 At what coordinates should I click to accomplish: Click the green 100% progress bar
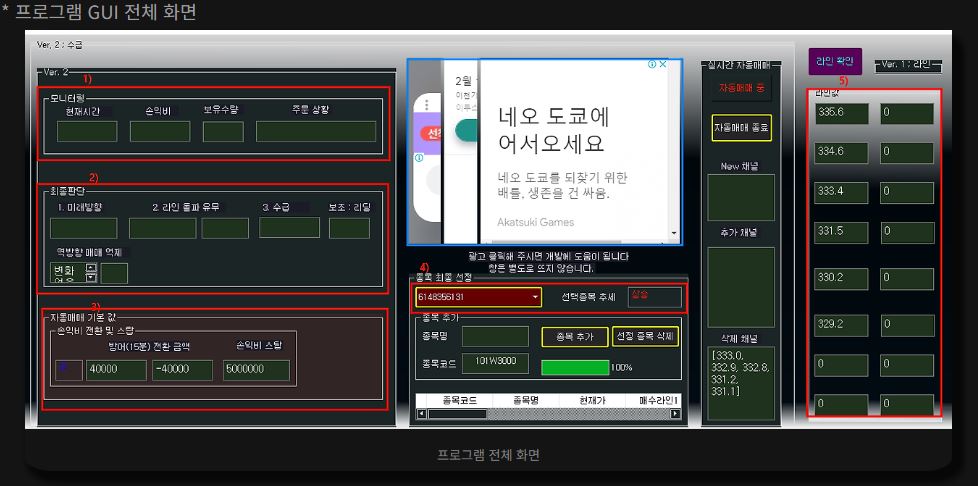point(575,367)
